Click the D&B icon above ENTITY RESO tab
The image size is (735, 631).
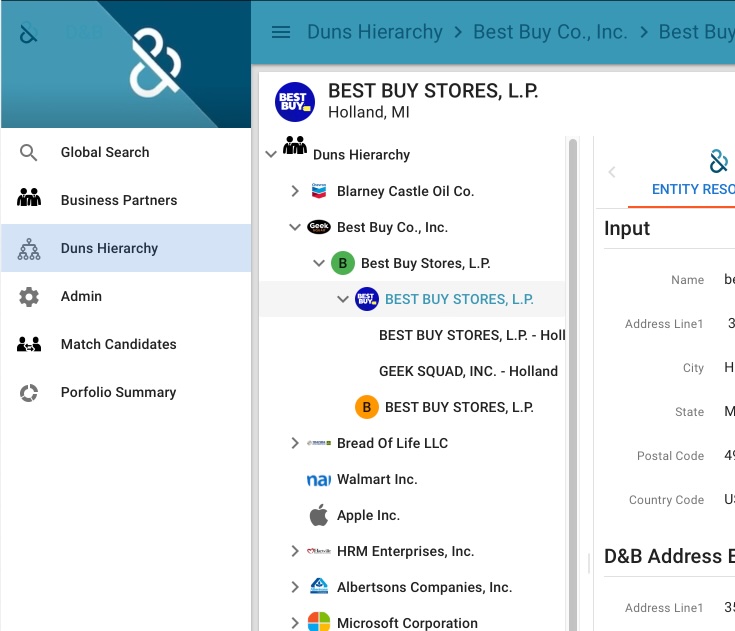[x=719, y=161]
